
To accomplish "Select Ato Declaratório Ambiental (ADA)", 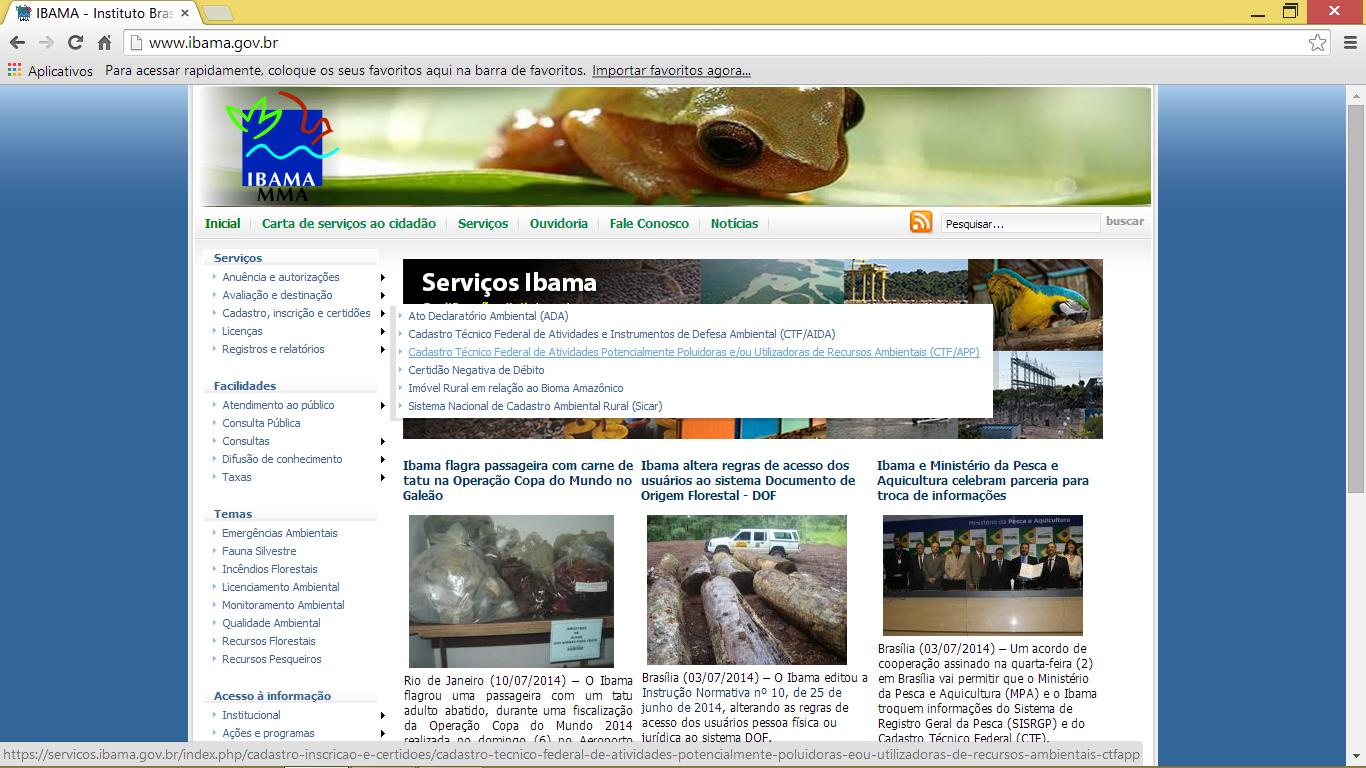I will click(488, 316).
